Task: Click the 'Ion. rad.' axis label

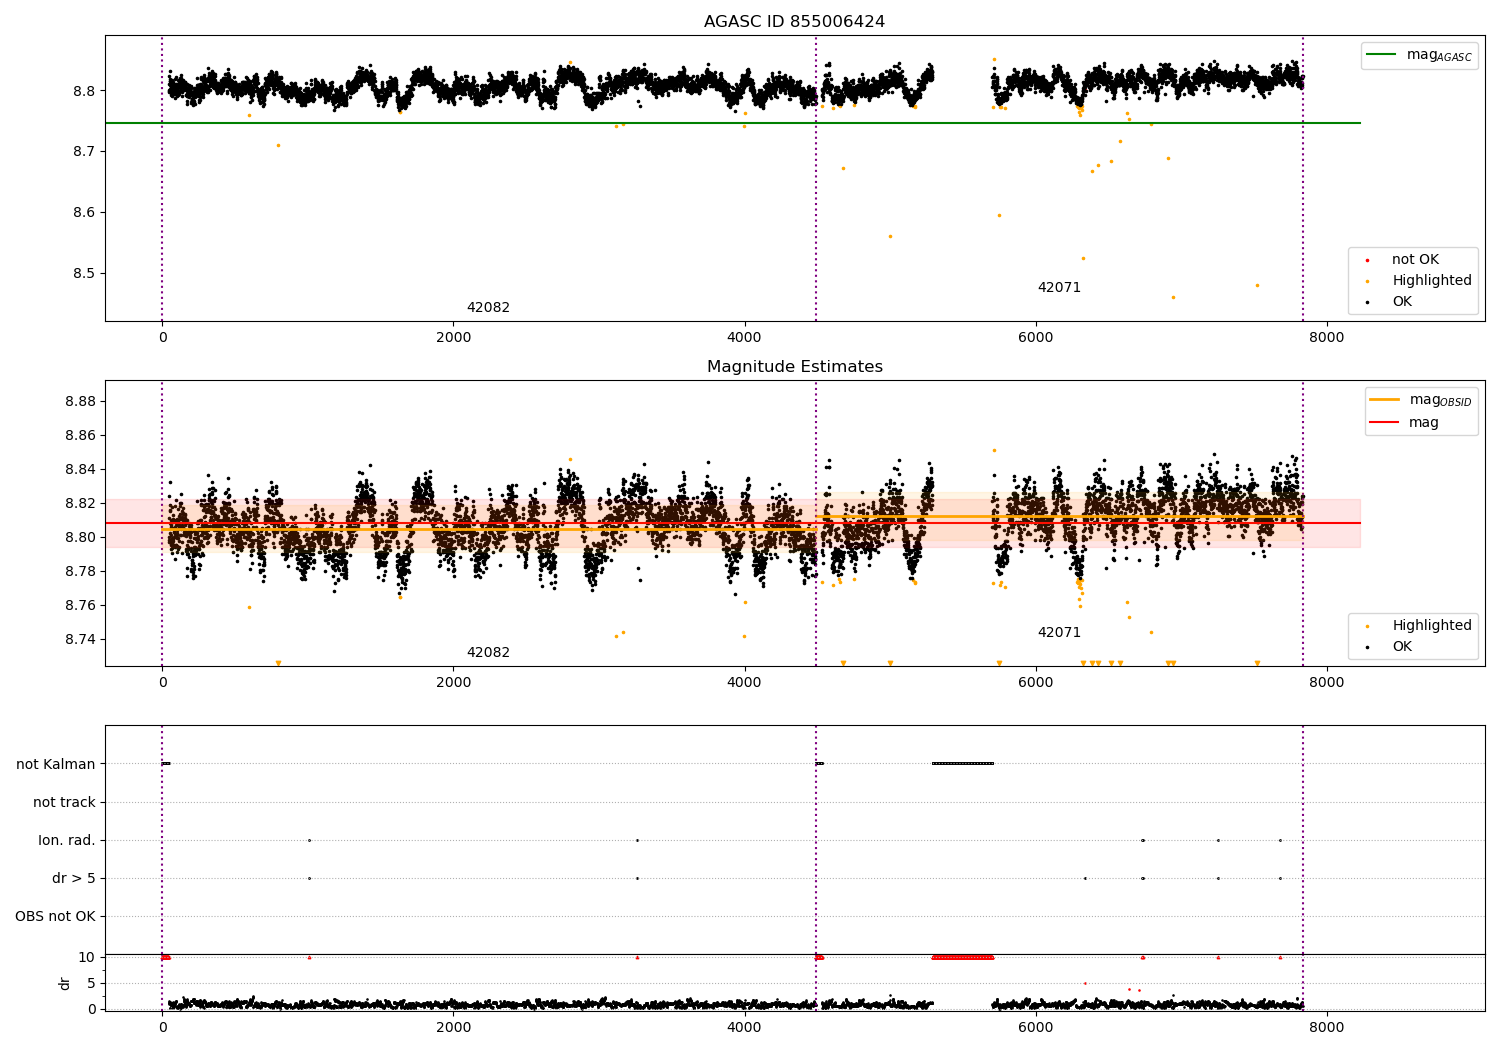Action: click(67, 841)
